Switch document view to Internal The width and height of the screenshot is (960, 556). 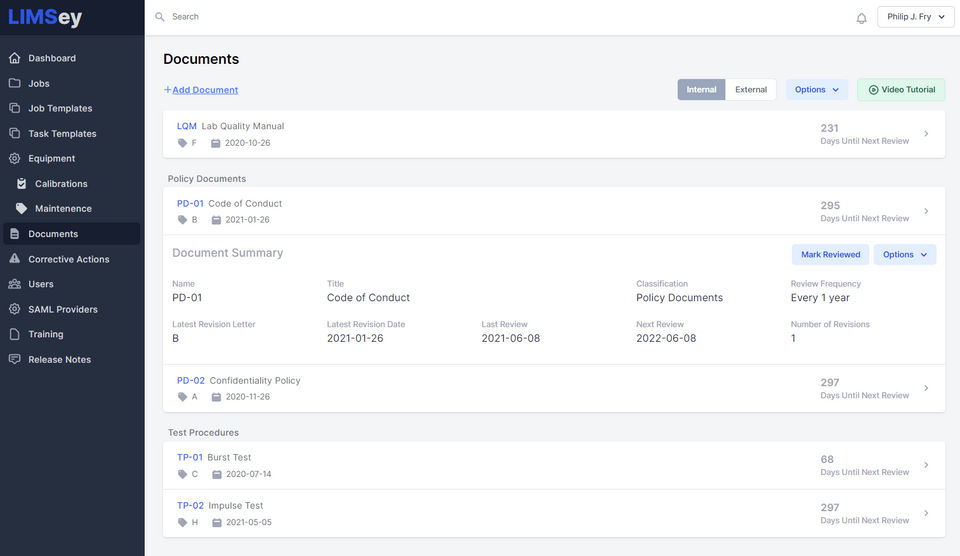701,90
